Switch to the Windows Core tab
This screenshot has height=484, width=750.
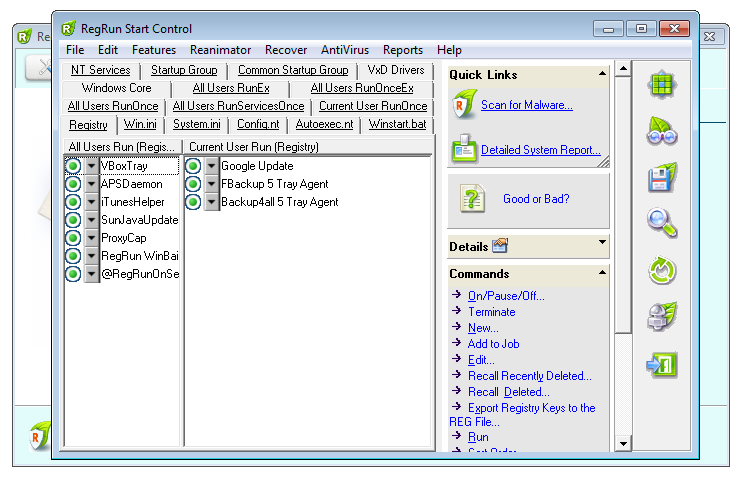[116, 88]
